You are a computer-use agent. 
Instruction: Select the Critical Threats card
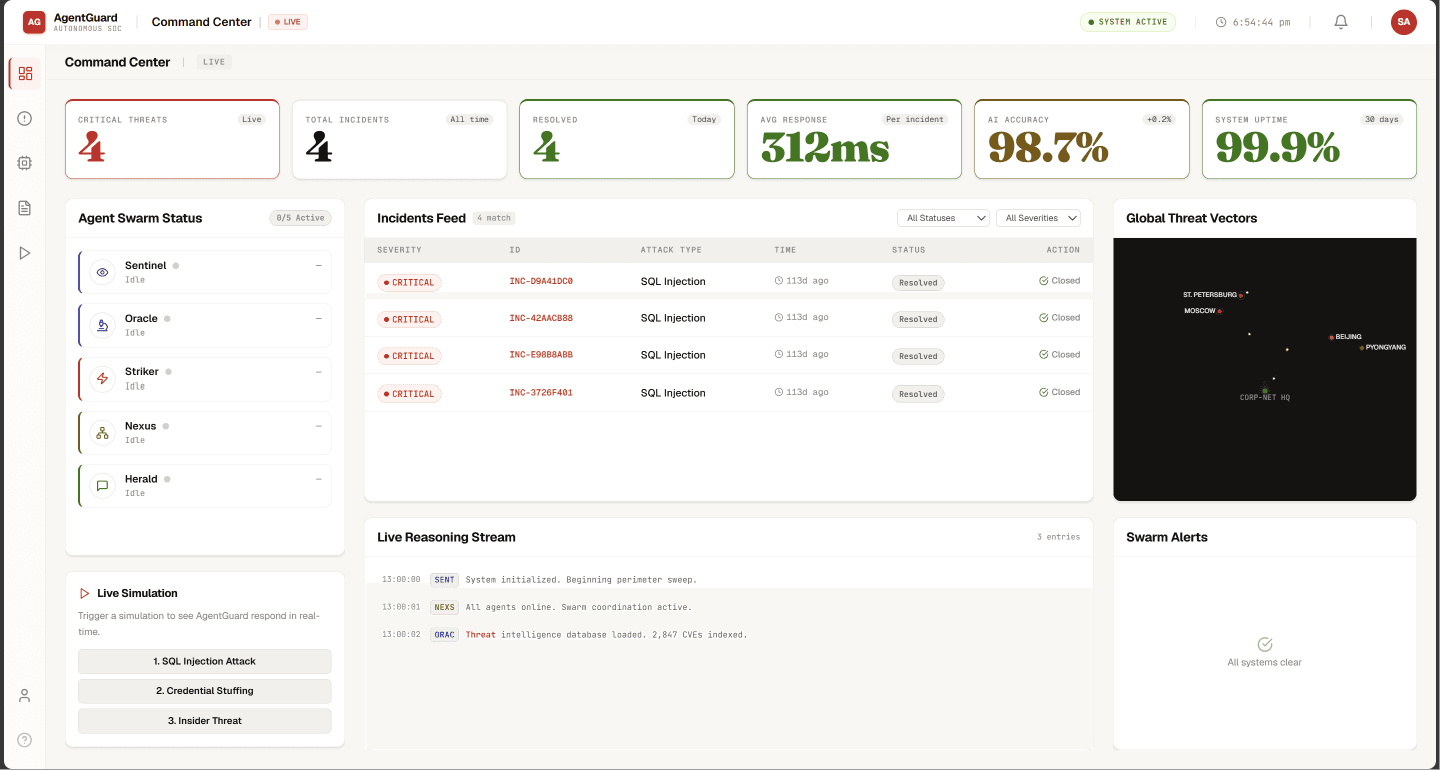172,139
